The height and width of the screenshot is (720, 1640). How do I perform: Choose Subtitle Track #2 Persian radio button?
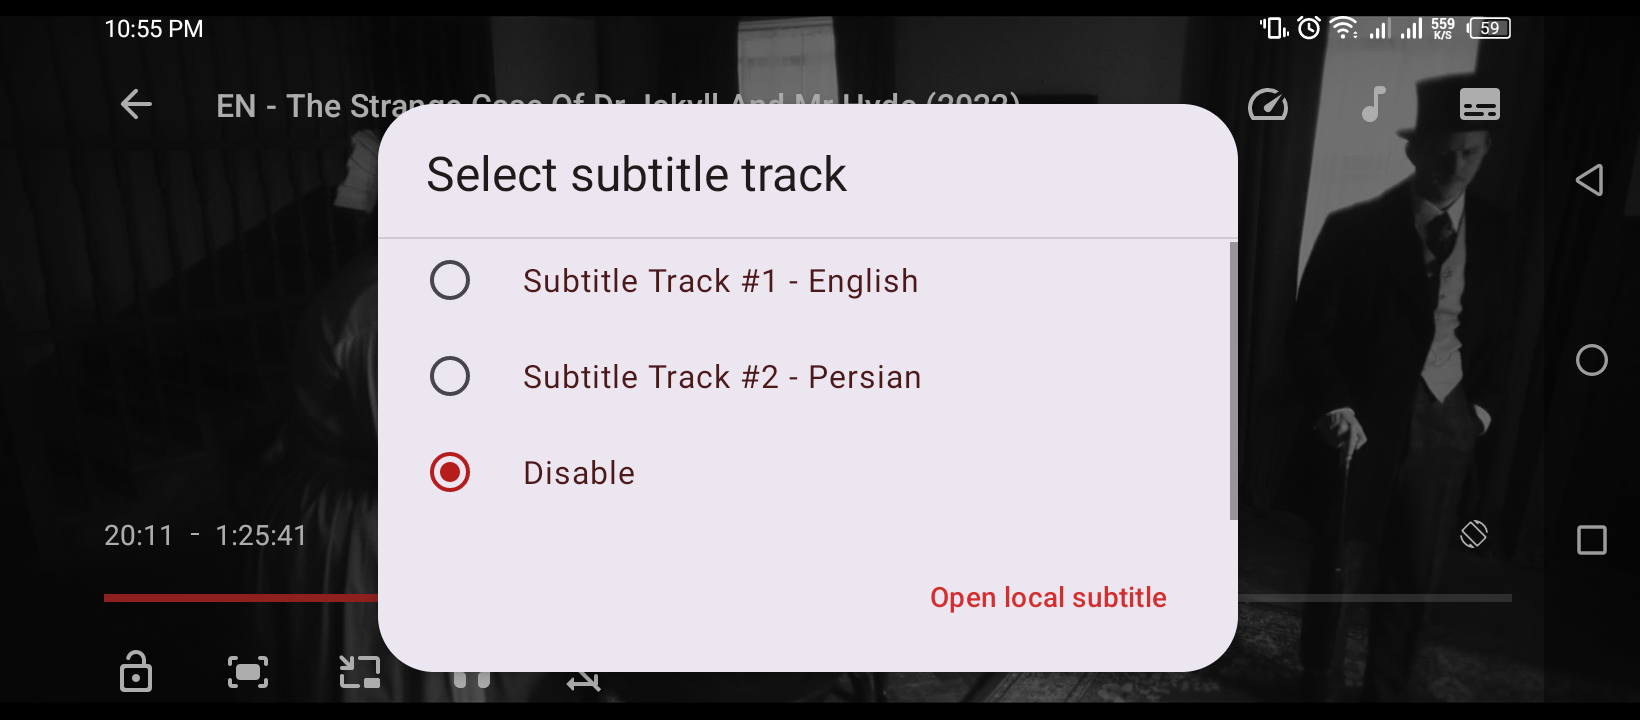pos(450,377)
